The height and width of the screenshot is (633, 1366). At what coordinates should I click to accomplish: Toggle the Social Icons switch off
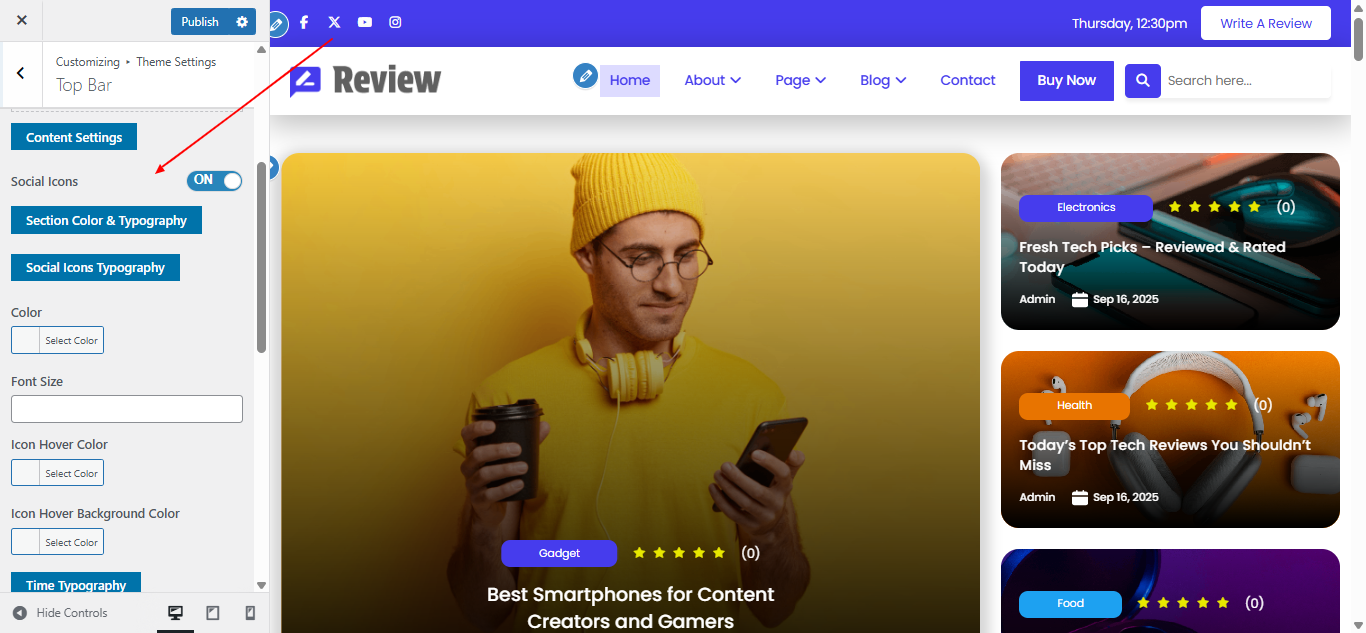[x=214, y=180]
